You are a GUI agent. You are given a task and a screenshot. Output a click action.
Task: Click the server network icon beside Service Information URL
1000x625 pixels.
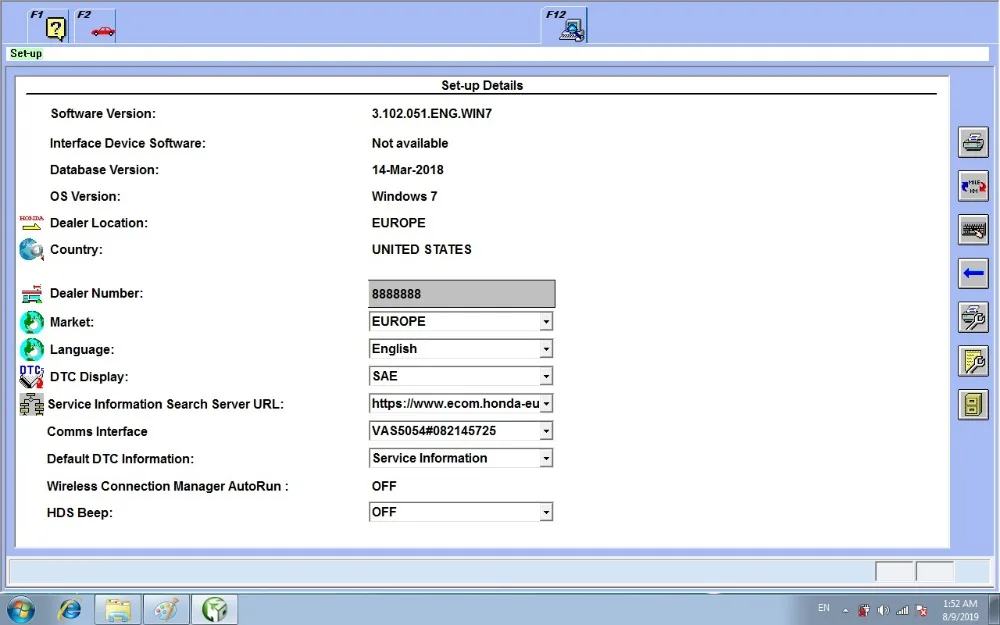point(31,404)
